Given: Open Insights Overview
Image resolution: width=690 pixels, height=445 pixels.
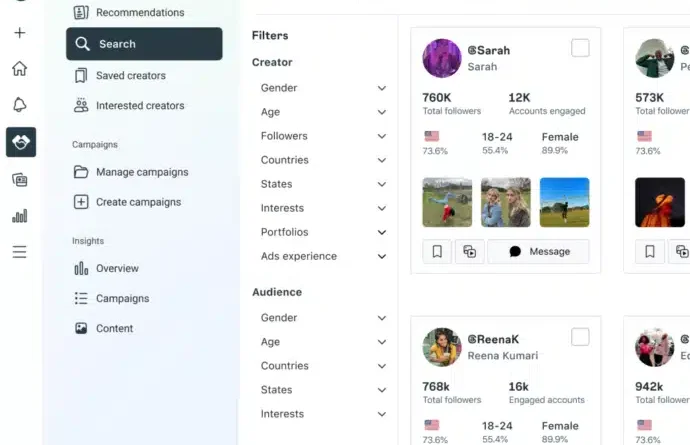Looking at the screenshot, I should click(x=117, y=268).
